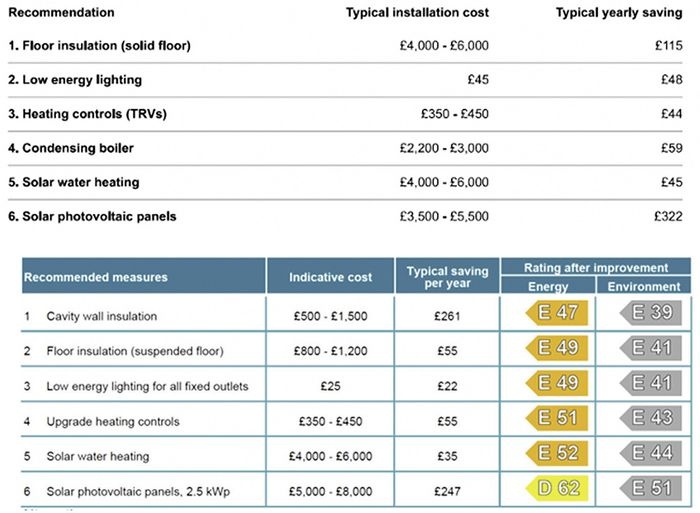Select the yellow D 62 energy rating arrow

click(x=557, y=488)
